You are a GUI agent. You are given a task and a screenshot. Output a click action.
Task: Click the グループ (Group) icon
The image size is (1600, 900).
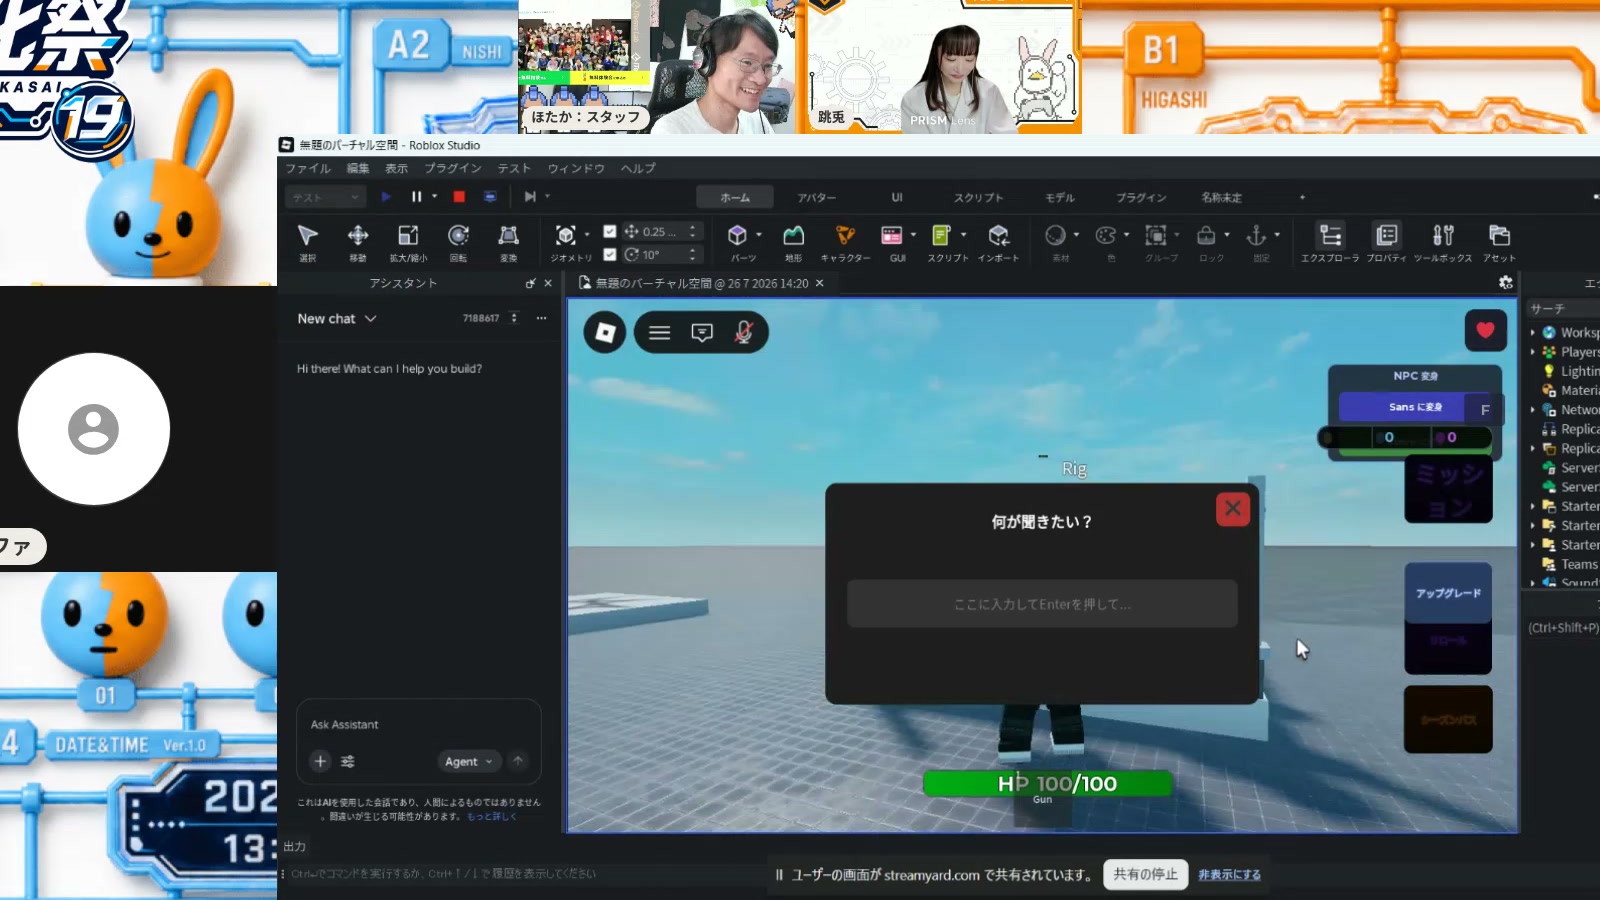pos(1156,236)
